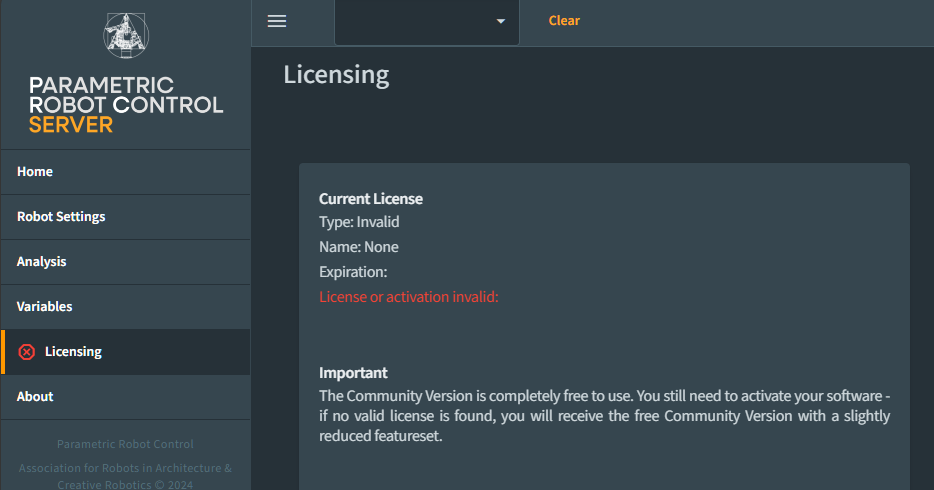Toggle the hamburger sidebar menu icon
The width and height of the screenshot is (934, 490).
coord(277,21)
